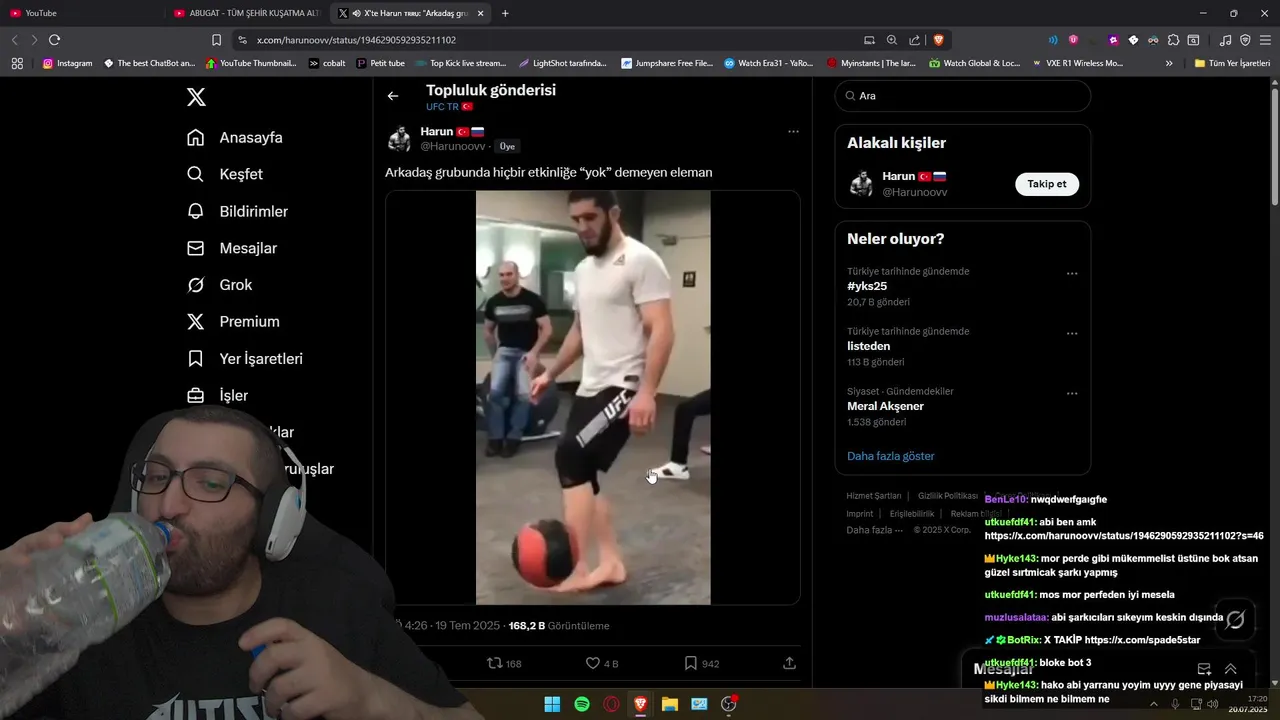Switch to the ABUGAT - TÜM ŞEHİR KUŞATMA tab
Screen dimensions: 1280x720
pyautogui.click(x=247, y=13)
